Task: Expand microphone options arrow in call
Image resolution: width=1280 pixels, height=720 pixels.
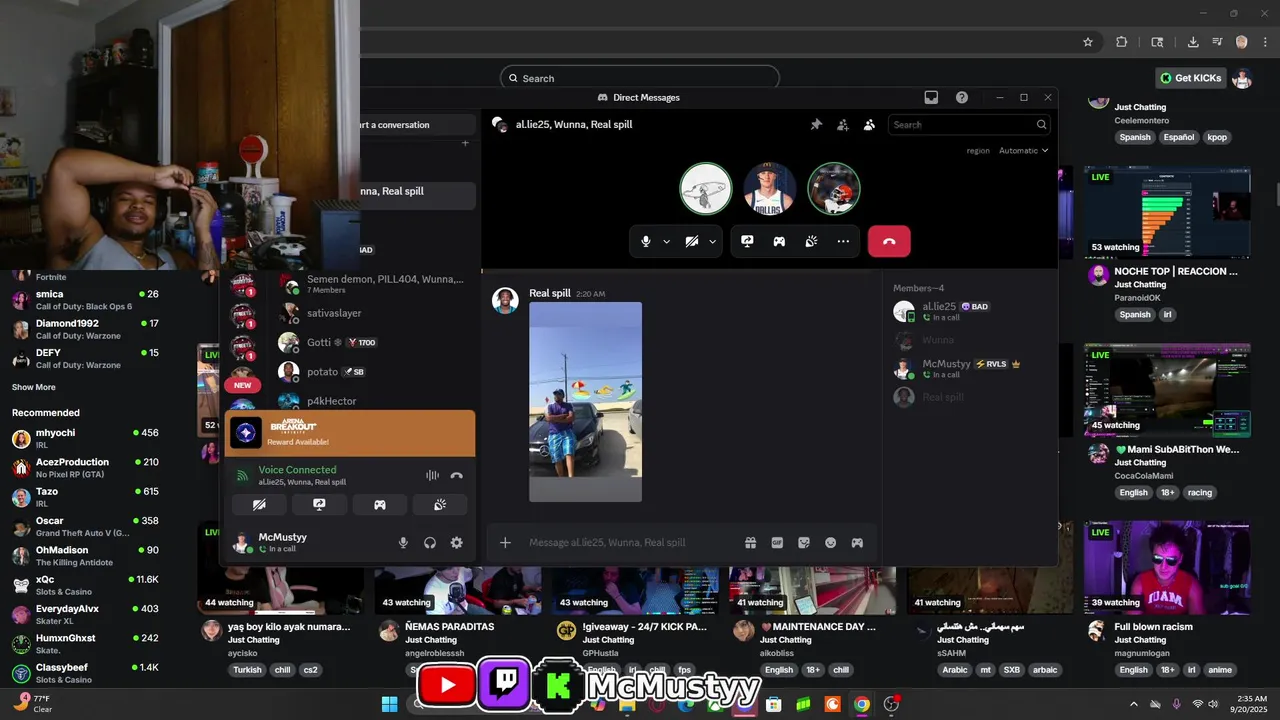Action: (x=666, y=241)
